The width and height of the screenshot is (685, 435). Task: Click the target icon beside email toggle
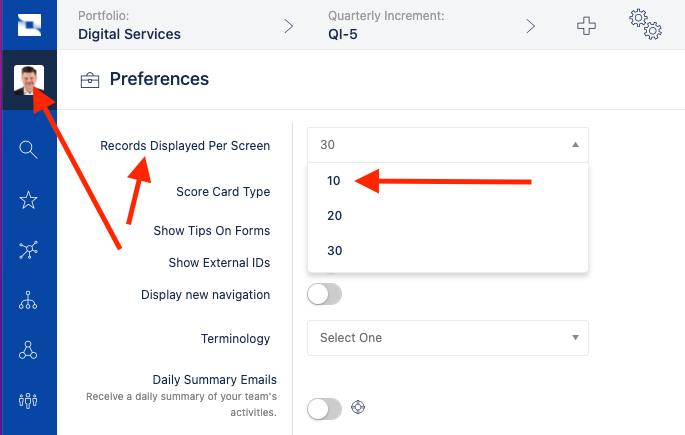point(358,407)
